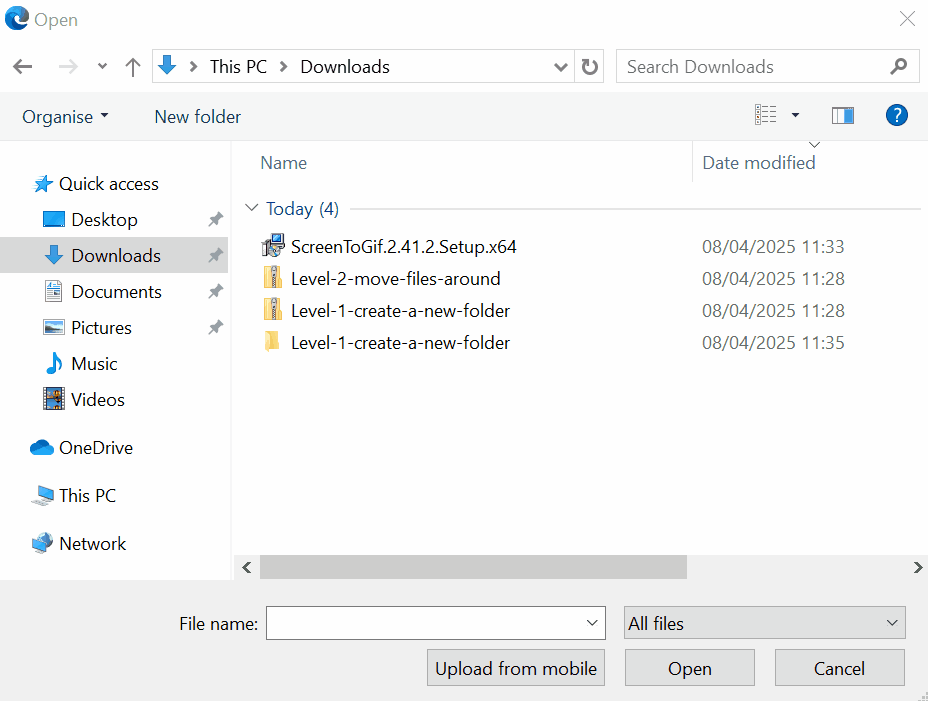Viewport: 928px width, 701px height.
Task: Click the Cancel button
Action: point(839,669)
